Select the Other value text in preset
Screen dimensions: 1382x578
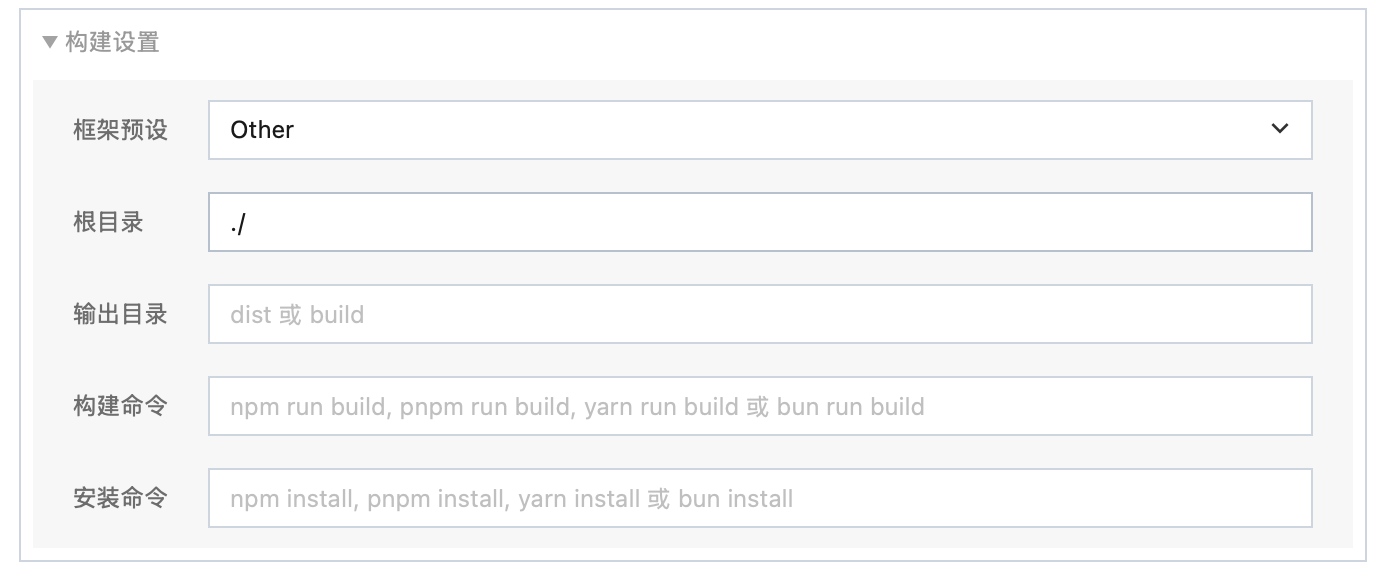pyautogui.click(x=262, y=130)
